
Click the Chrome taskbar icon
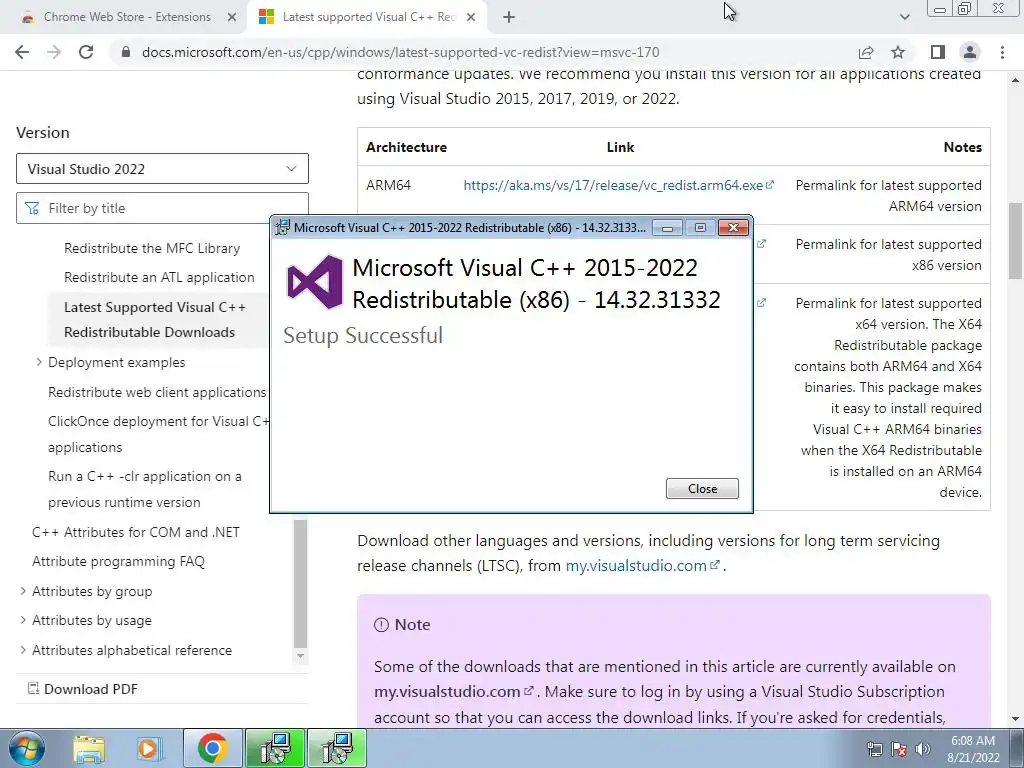click(212, 748)
